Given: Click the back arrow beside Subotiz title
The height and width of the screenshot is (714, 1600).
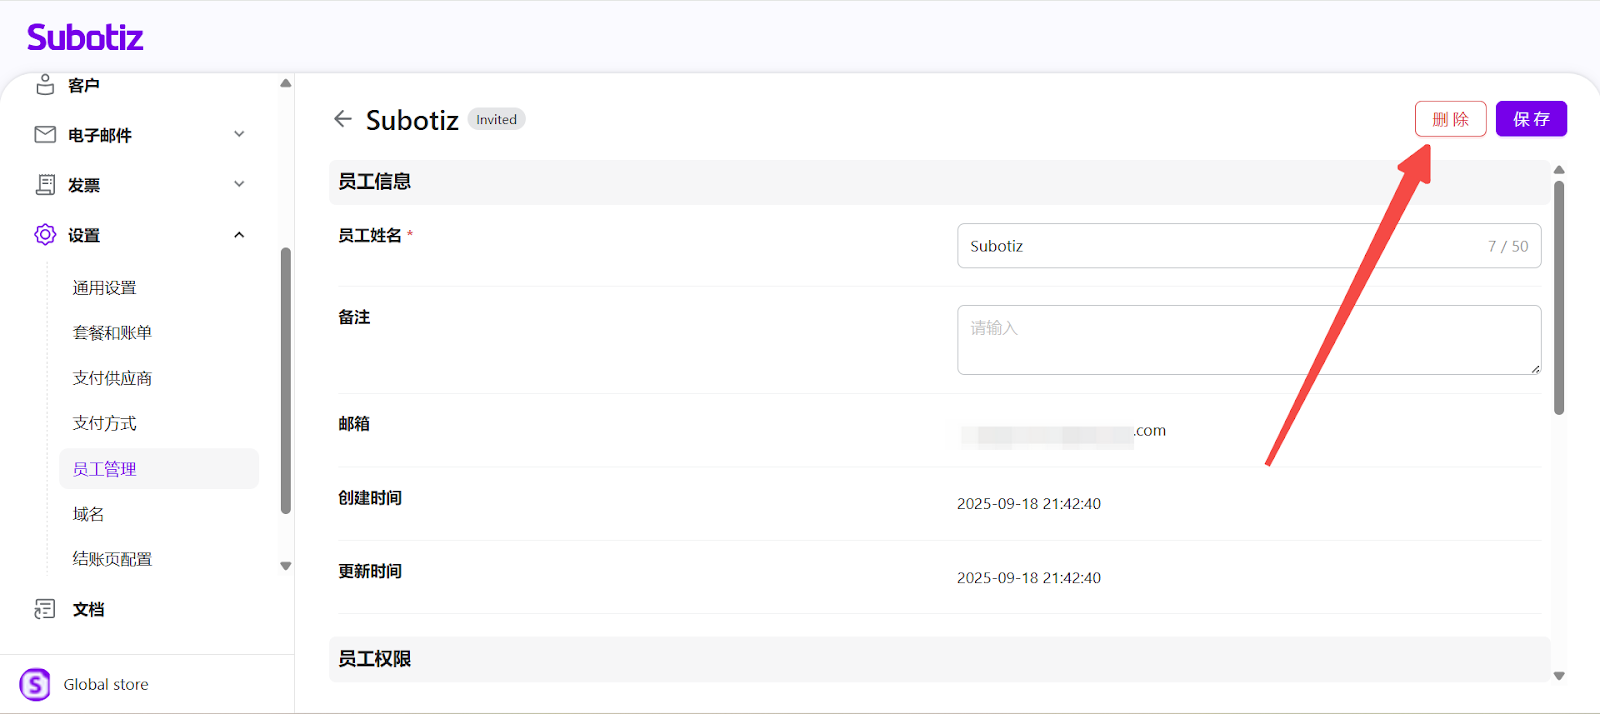Looking at the screenshot, I should pyautogui.click(x=343, y=119).
